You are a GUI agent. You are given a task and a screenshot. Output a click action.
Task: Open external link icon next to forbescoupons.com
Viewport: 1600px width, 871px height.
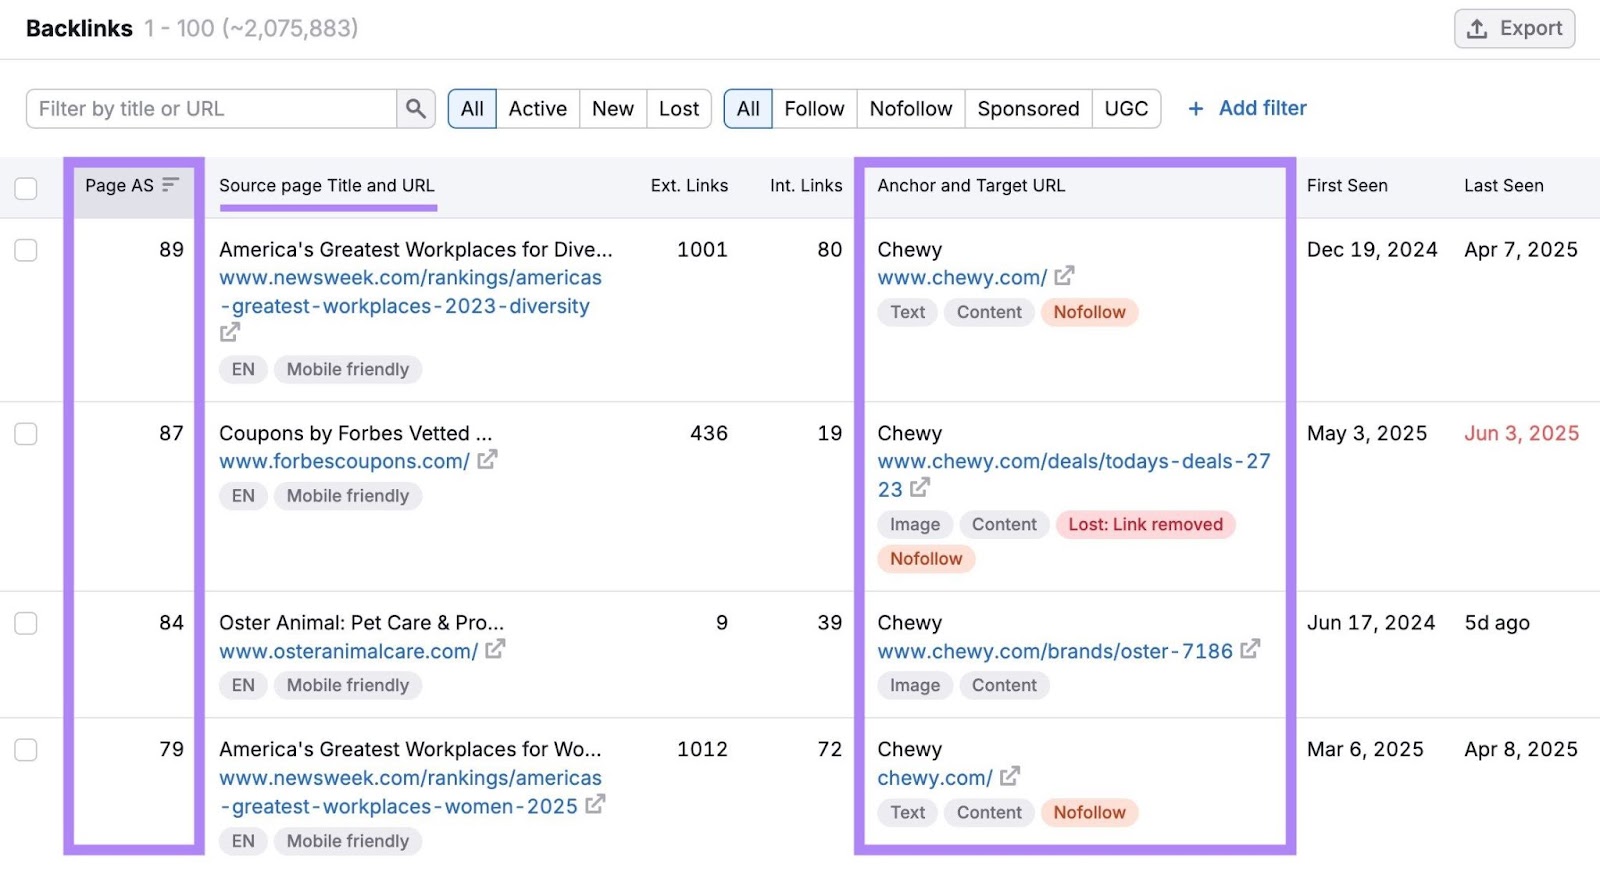tap(487, 460)
